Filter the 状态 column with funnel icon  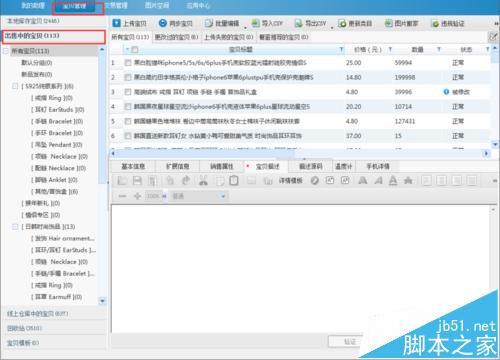487,49
